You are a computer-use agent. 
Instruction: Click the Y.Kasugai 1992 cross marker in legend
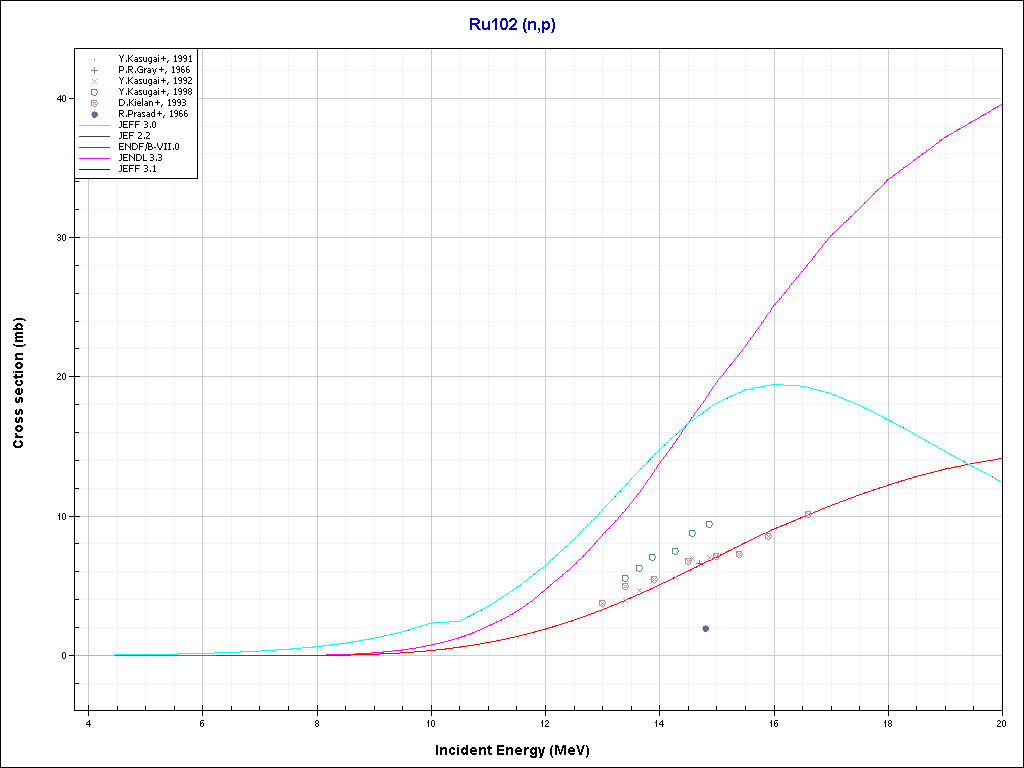[94, 81]
